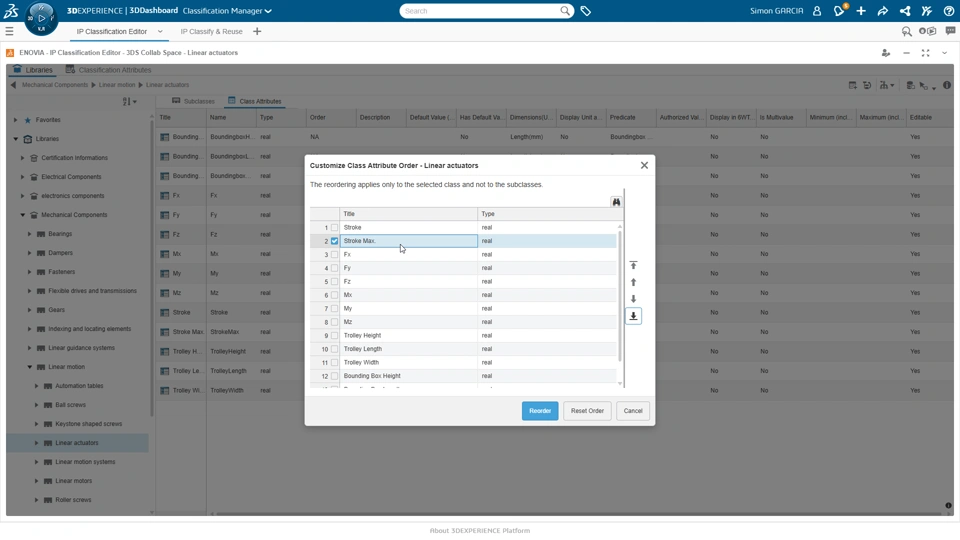The height and width of the screenshot is (540, 960).
Task: Expand the Linear actuators tree node
Action: pos(36,443)
